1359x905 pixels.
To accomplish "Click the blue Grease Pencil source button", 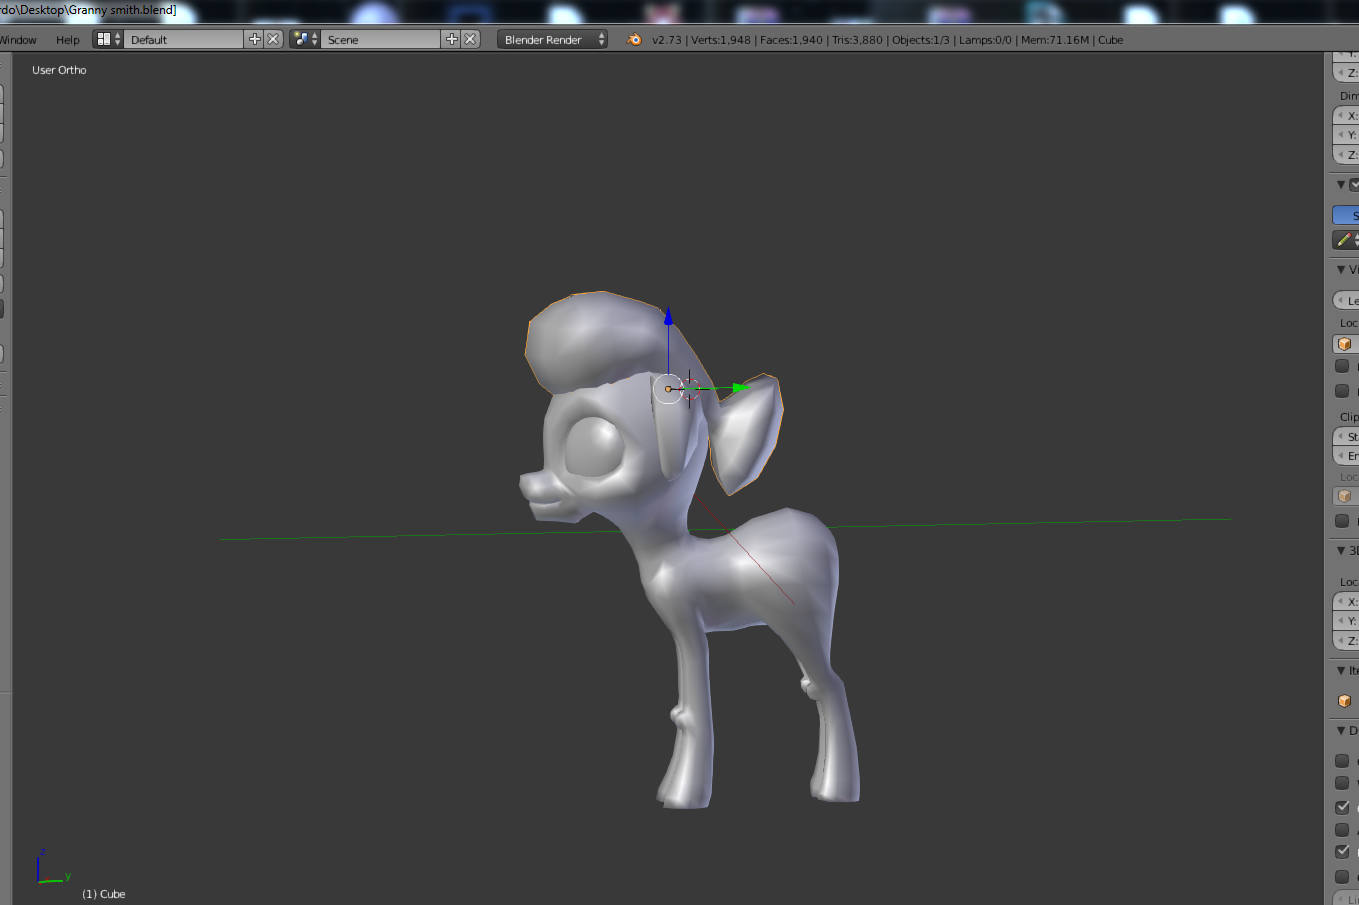I will click(1346, 215).
